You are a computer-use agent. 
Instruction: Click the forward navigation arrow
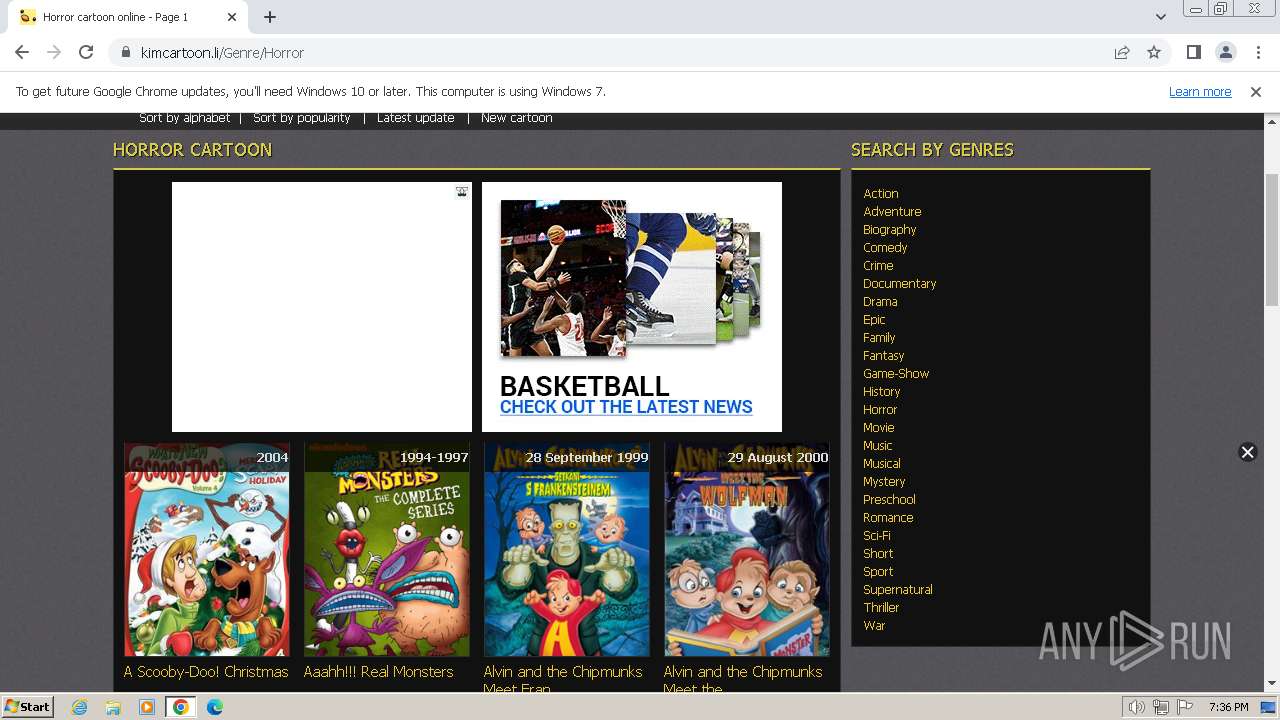coord(54,53)
